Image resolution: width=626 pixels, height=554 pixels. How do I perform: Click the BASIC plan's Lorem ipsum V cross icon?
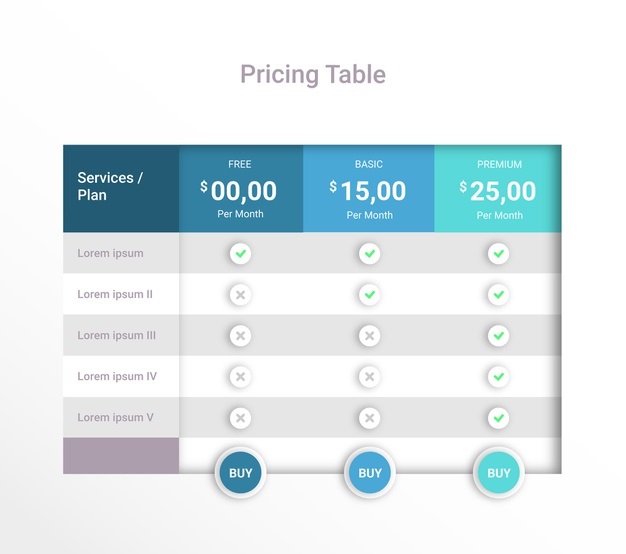coord(370,418)
